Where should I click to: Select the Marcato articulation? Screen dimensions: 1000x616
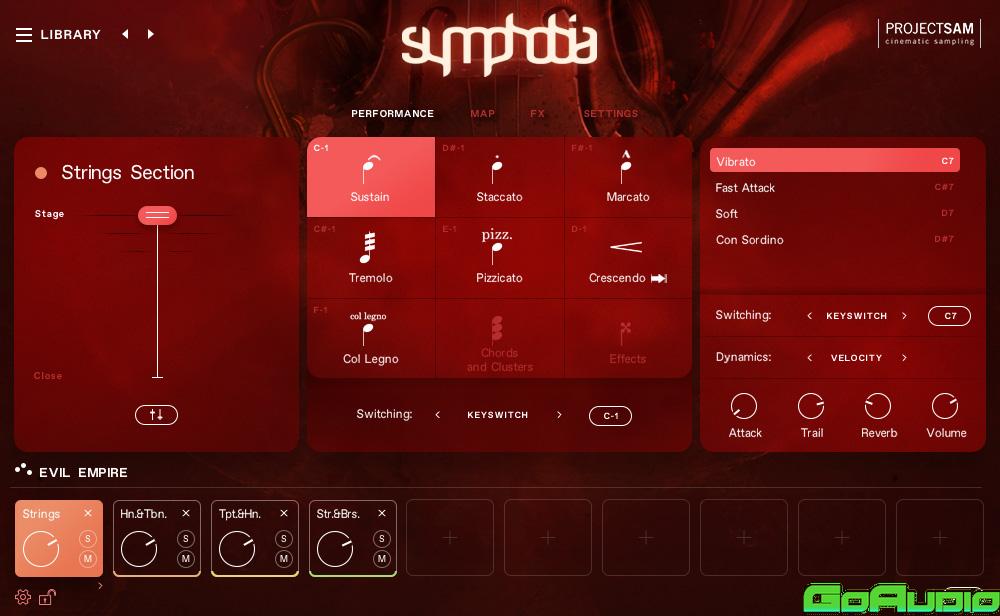(x=627, y=178)
